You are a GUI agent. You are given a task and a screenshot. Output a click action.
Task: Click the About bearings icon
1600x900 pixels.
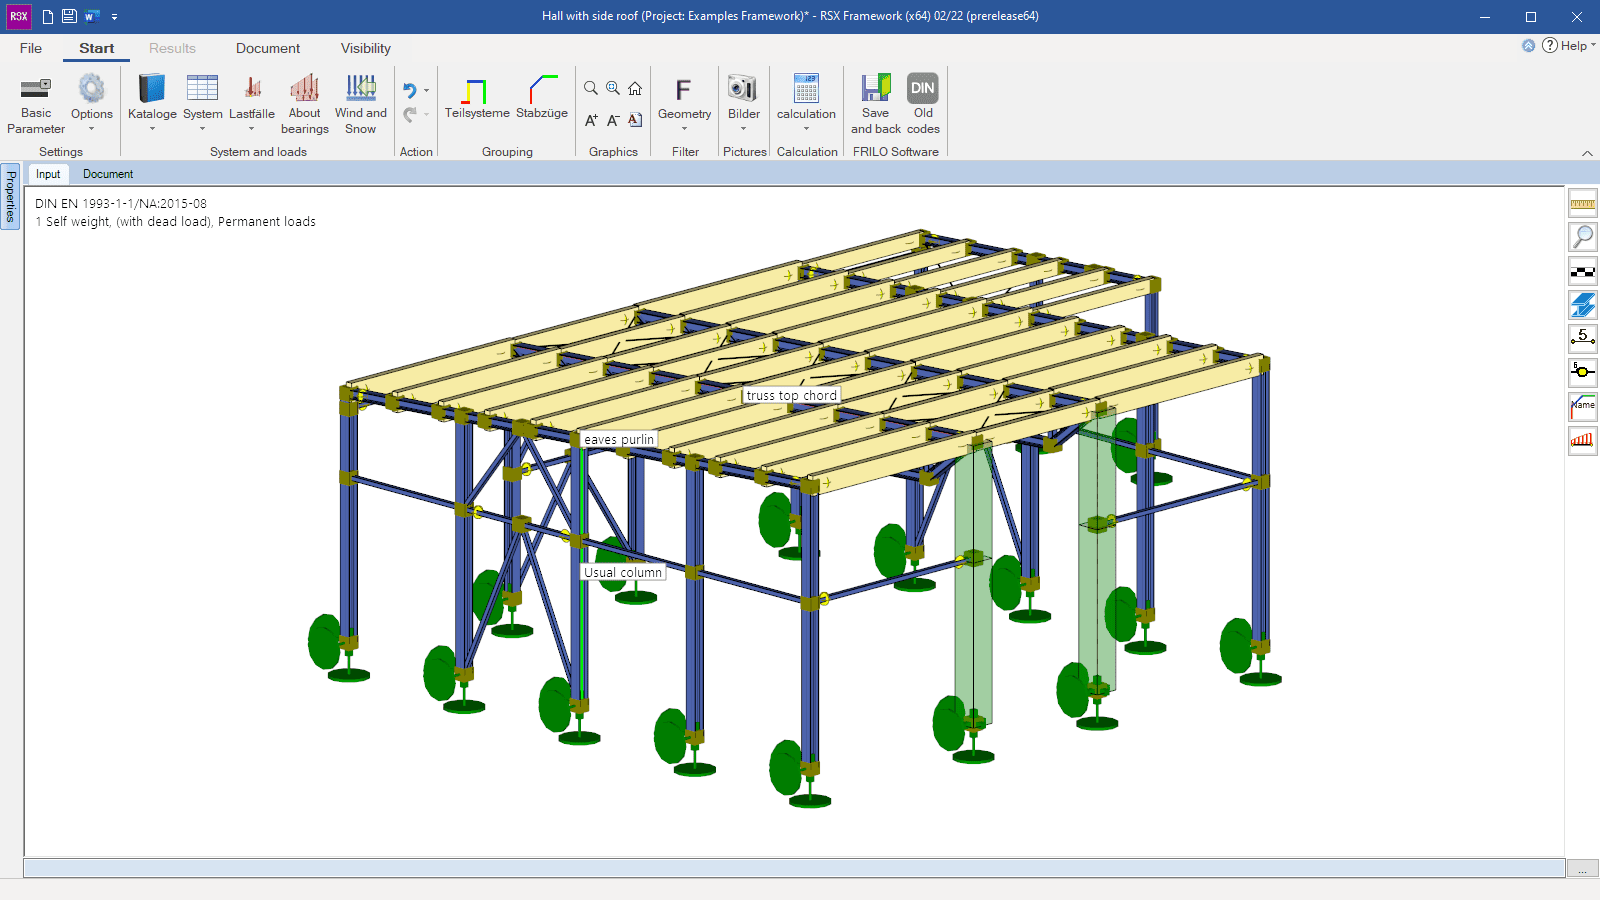point(304,104)
